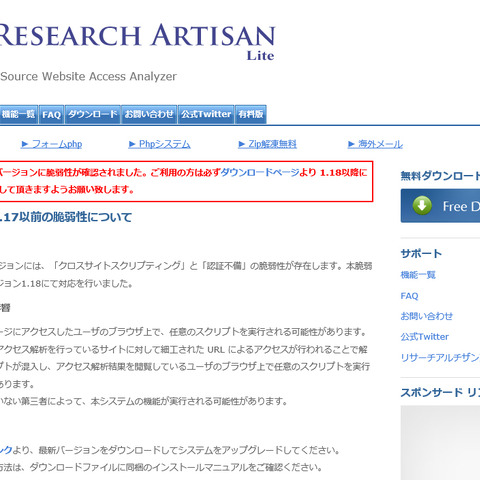Click the スポンサード リンク sidebar heading
The width and height of the screenshot is (480, 480).
click(440, 392)
